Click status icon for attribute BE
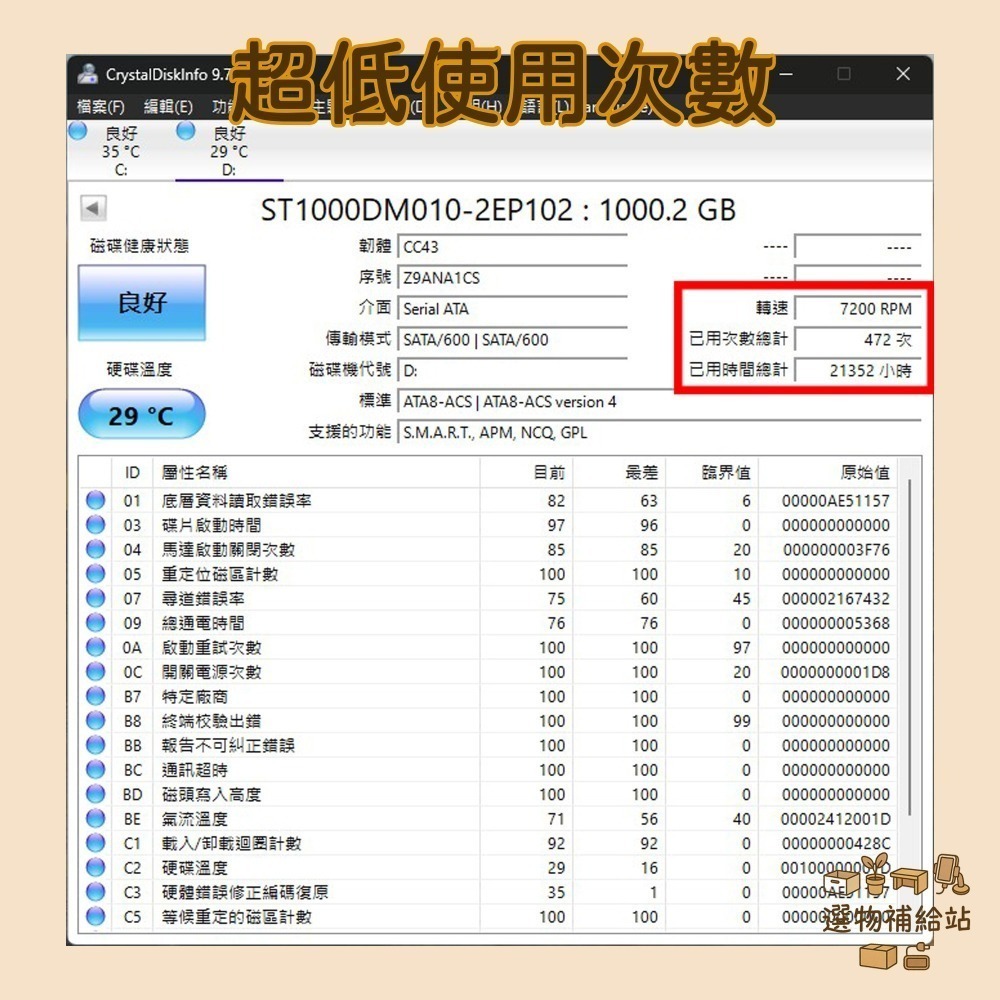The width and height of the screenshot is (1000, 1000). (x=96, y=818)
